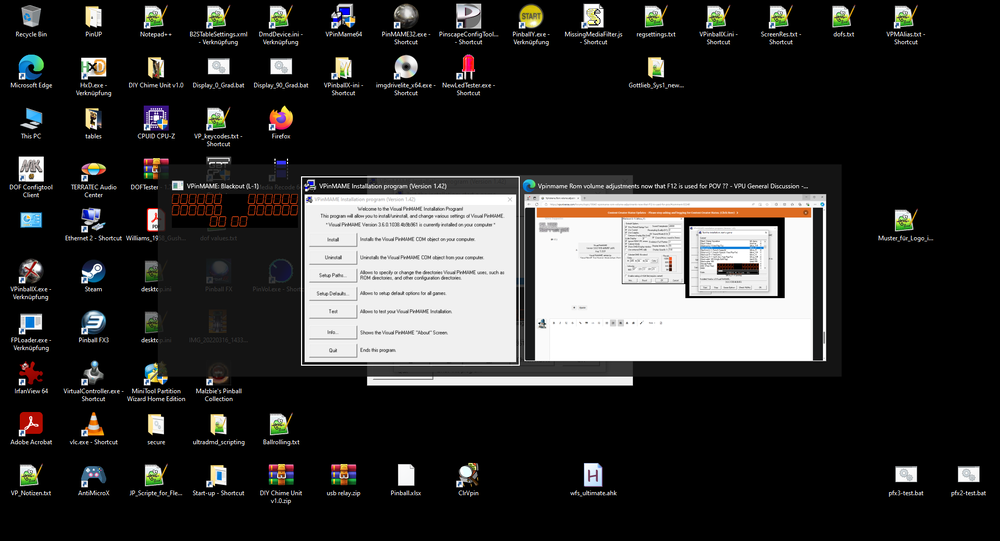
Task: Open the DIY Chime Unit v1.0 folder
Action: (156, 68)
